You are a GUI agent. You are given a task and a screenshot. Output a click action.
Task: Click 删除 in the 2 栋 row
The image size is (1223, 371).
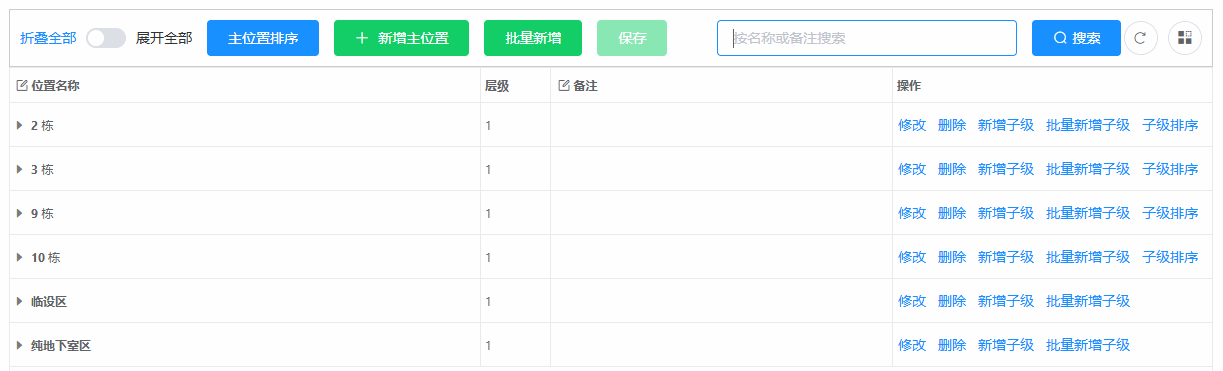click(x=952, y=125)
